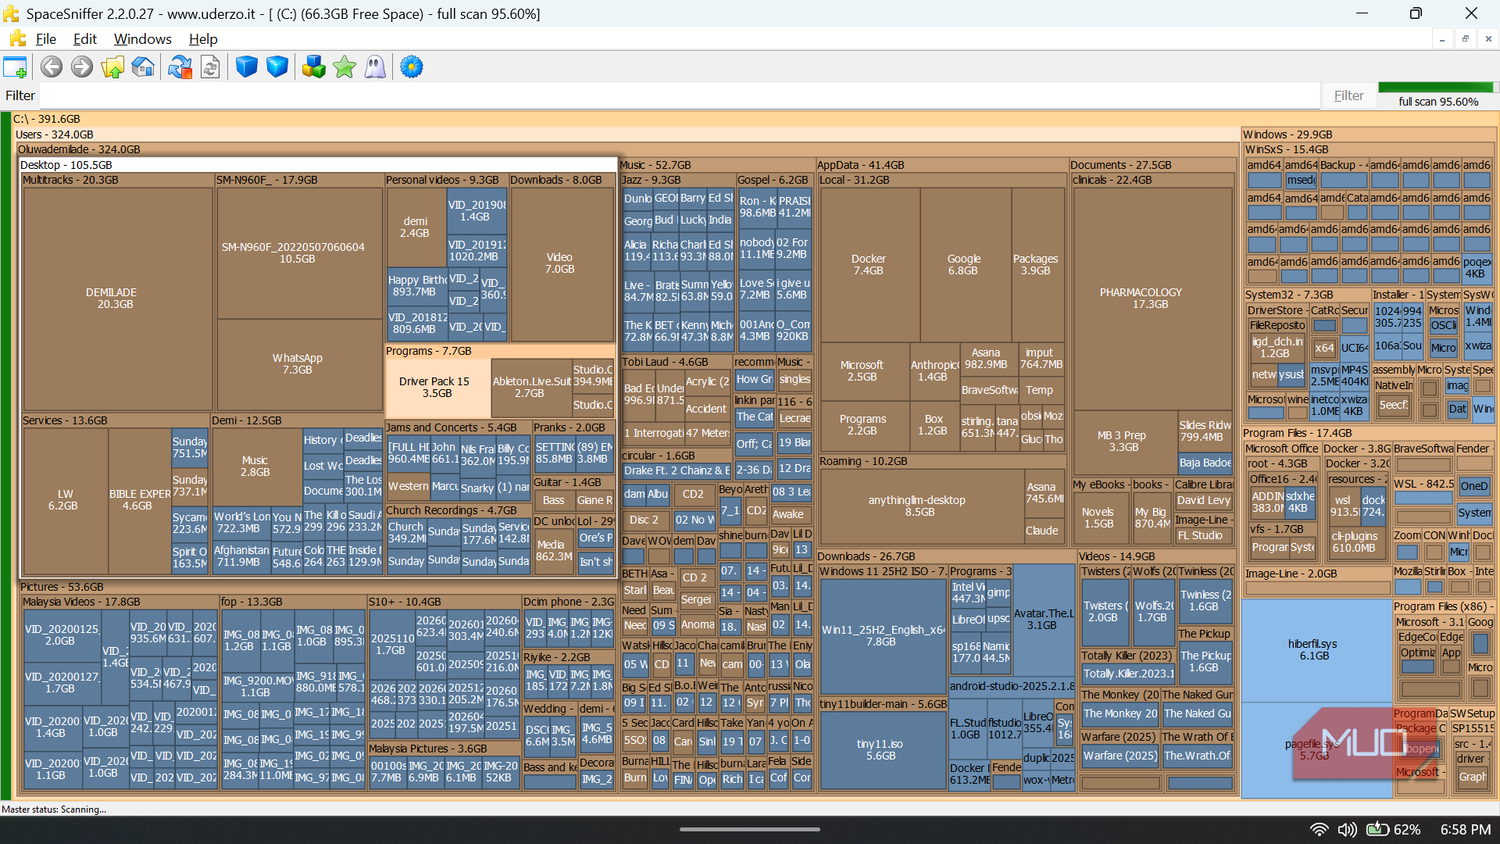
Task: Select the Packages 3.9GB block
Action: coord(1037,264)
